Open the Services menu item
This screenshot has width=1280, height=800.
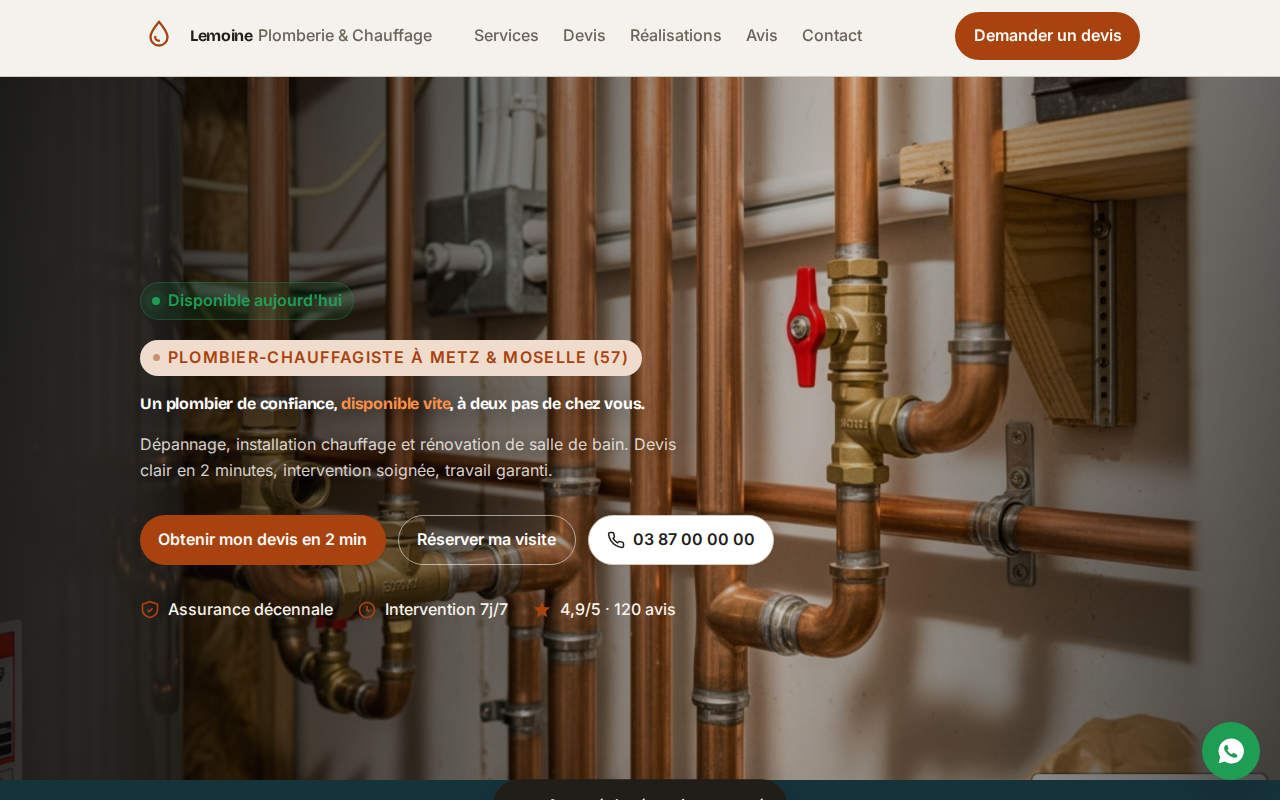[x=506, y=35]
